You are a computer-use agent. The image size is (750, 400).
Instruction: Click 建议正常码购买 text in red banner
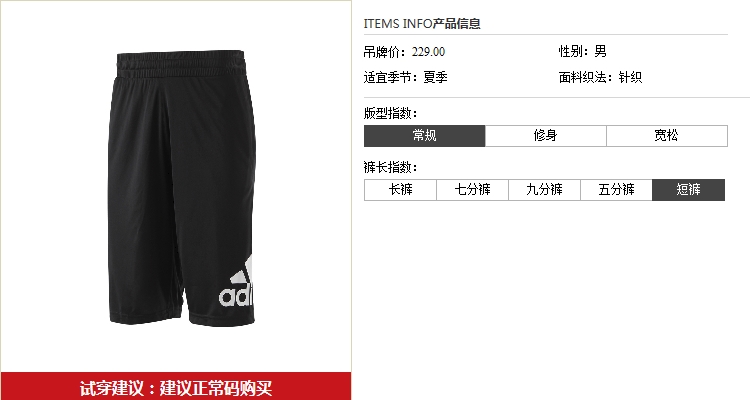(216, 388)
